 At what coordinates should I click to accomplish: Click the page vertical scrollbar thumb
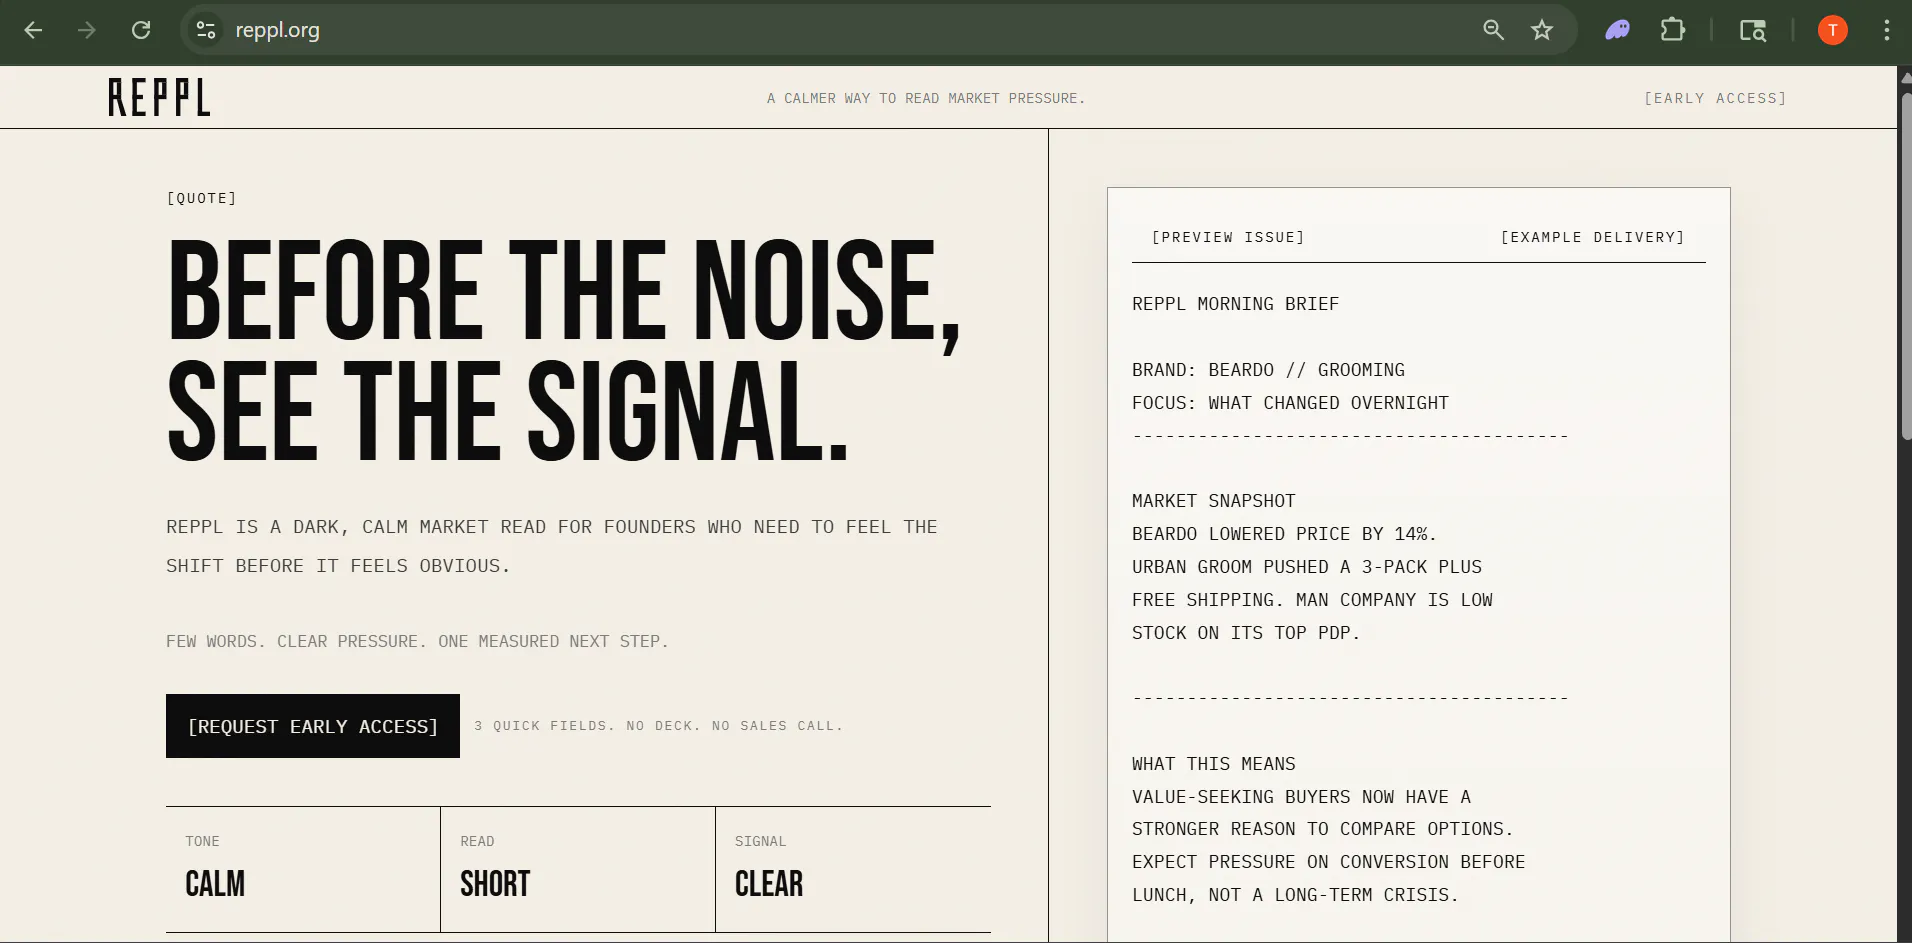click(x=1905, y=268)
